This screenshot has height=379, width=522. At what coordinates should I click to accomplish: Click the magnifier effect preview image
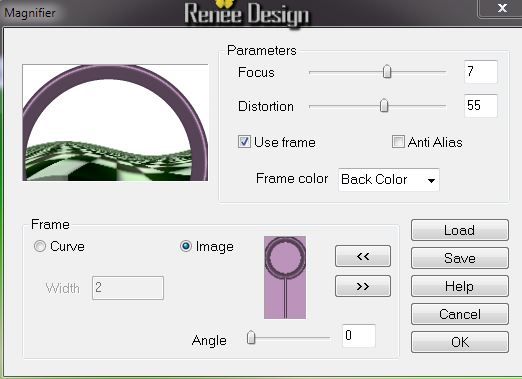115,123
